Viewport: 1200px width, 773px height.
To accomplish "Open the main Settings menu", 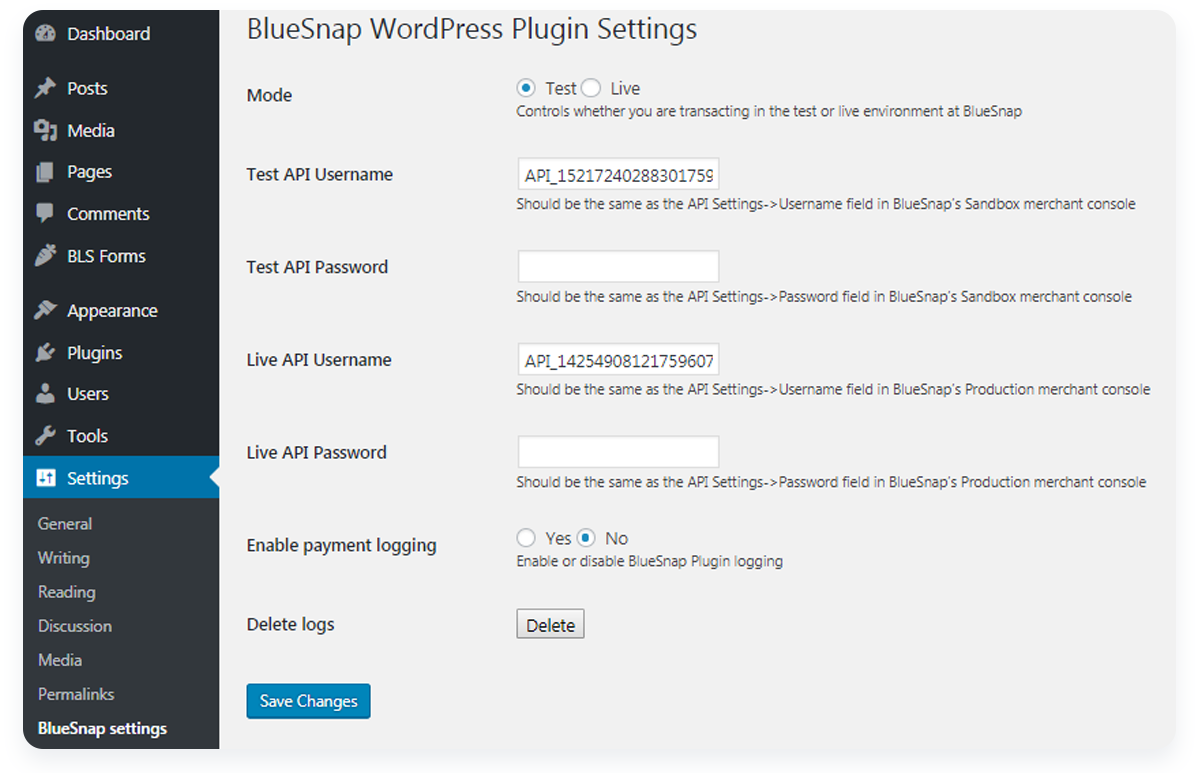I will click(x=121, y=478).
